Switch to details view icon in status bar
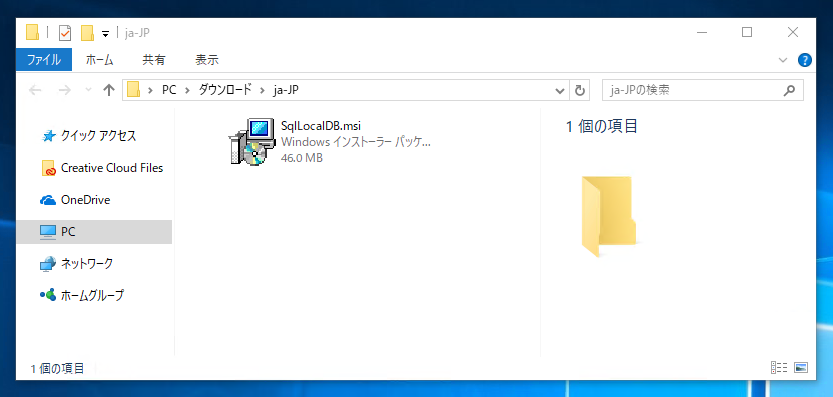833x397 pixels. coord(778,367)
